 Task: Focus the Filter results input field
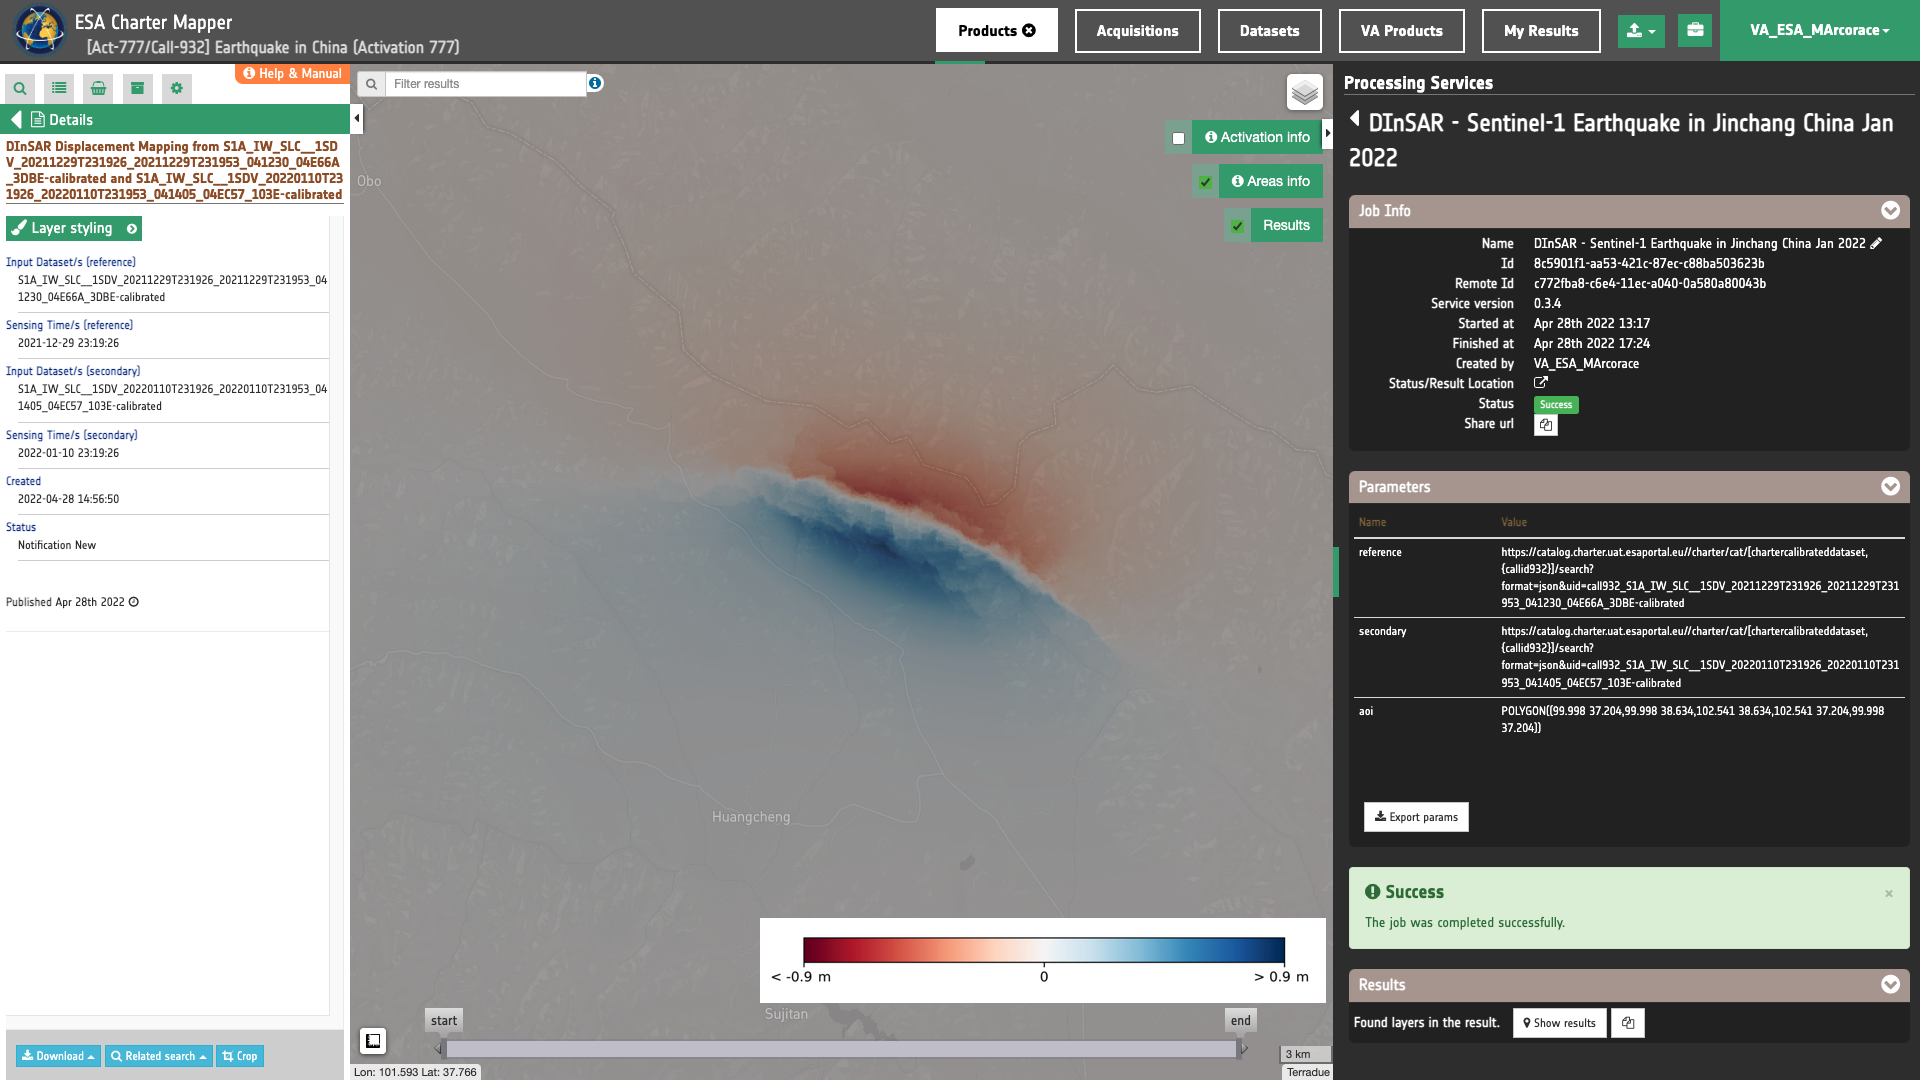tap(486, 84)
